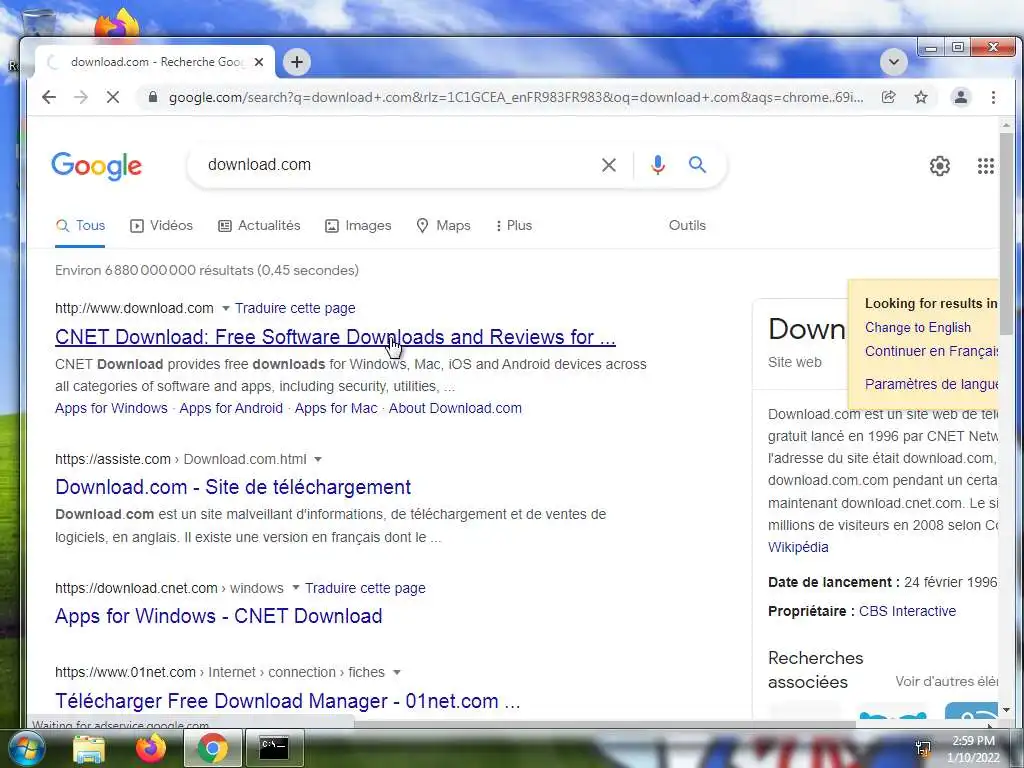The height and width of the screenshot is (768, 1024).
Task: Open the command prompt taskbar icon
Action: click(274, 748)
